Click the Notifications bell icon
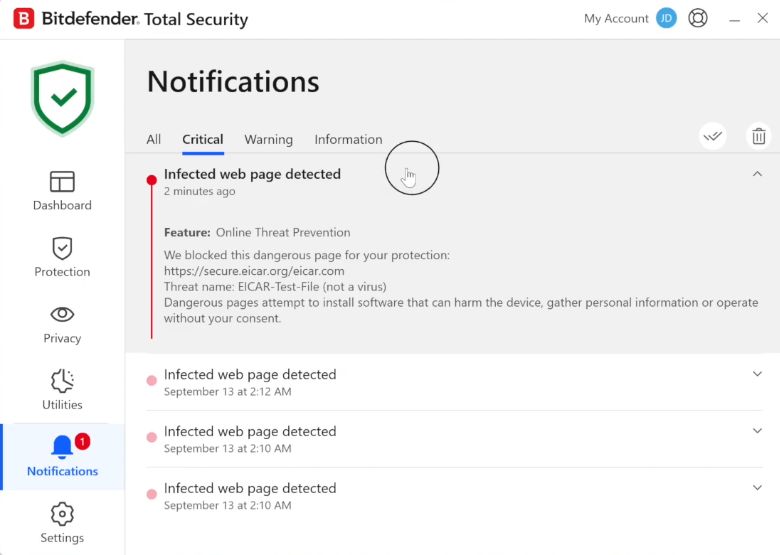The image size is (780, 555). coord(62,446)
